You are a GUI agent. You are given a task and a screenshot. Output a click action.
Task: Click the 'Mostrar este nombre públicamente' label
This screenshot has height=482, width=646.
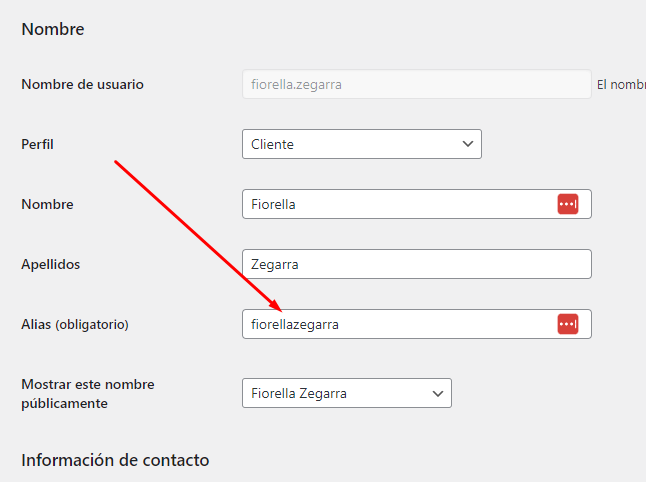[87, 394]
